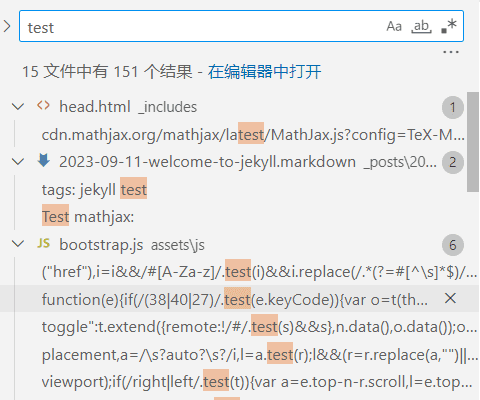
Task: Expand the replace field chevron
Action: pos(7,26)
